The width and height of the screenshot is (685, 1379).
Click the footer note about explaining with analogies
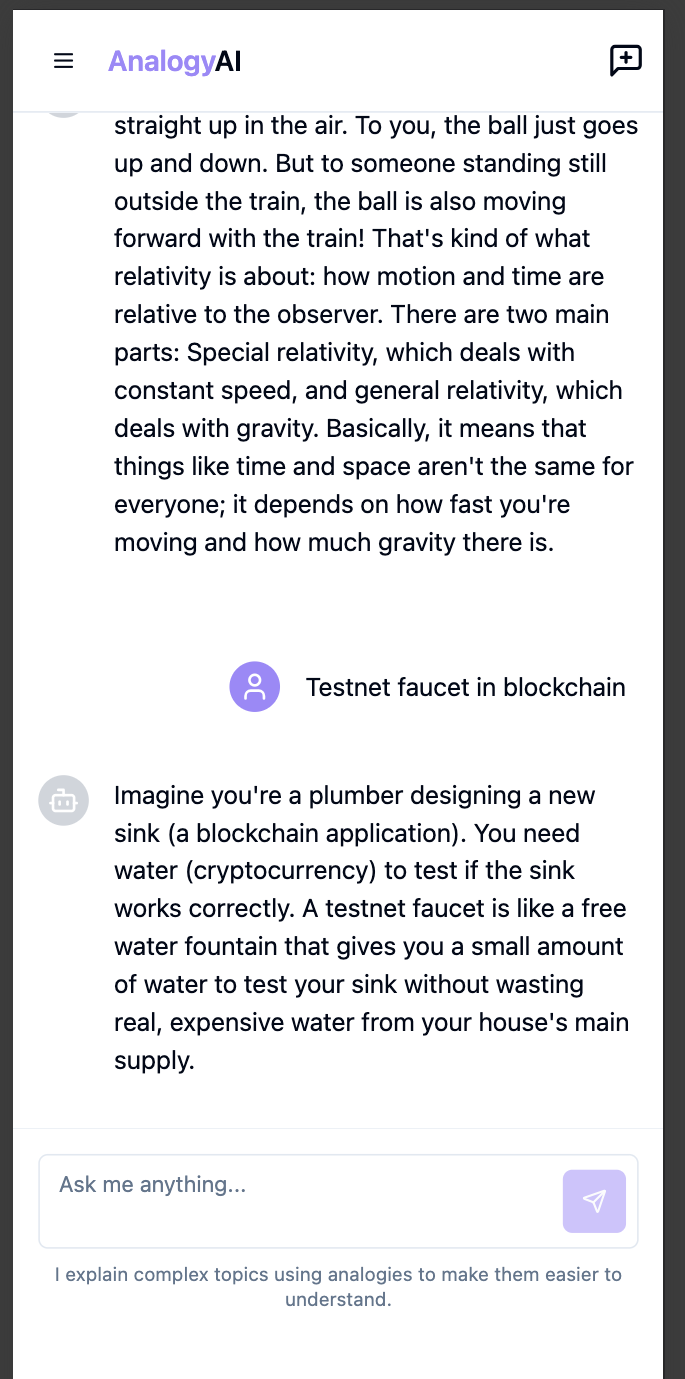(338, 1287)
